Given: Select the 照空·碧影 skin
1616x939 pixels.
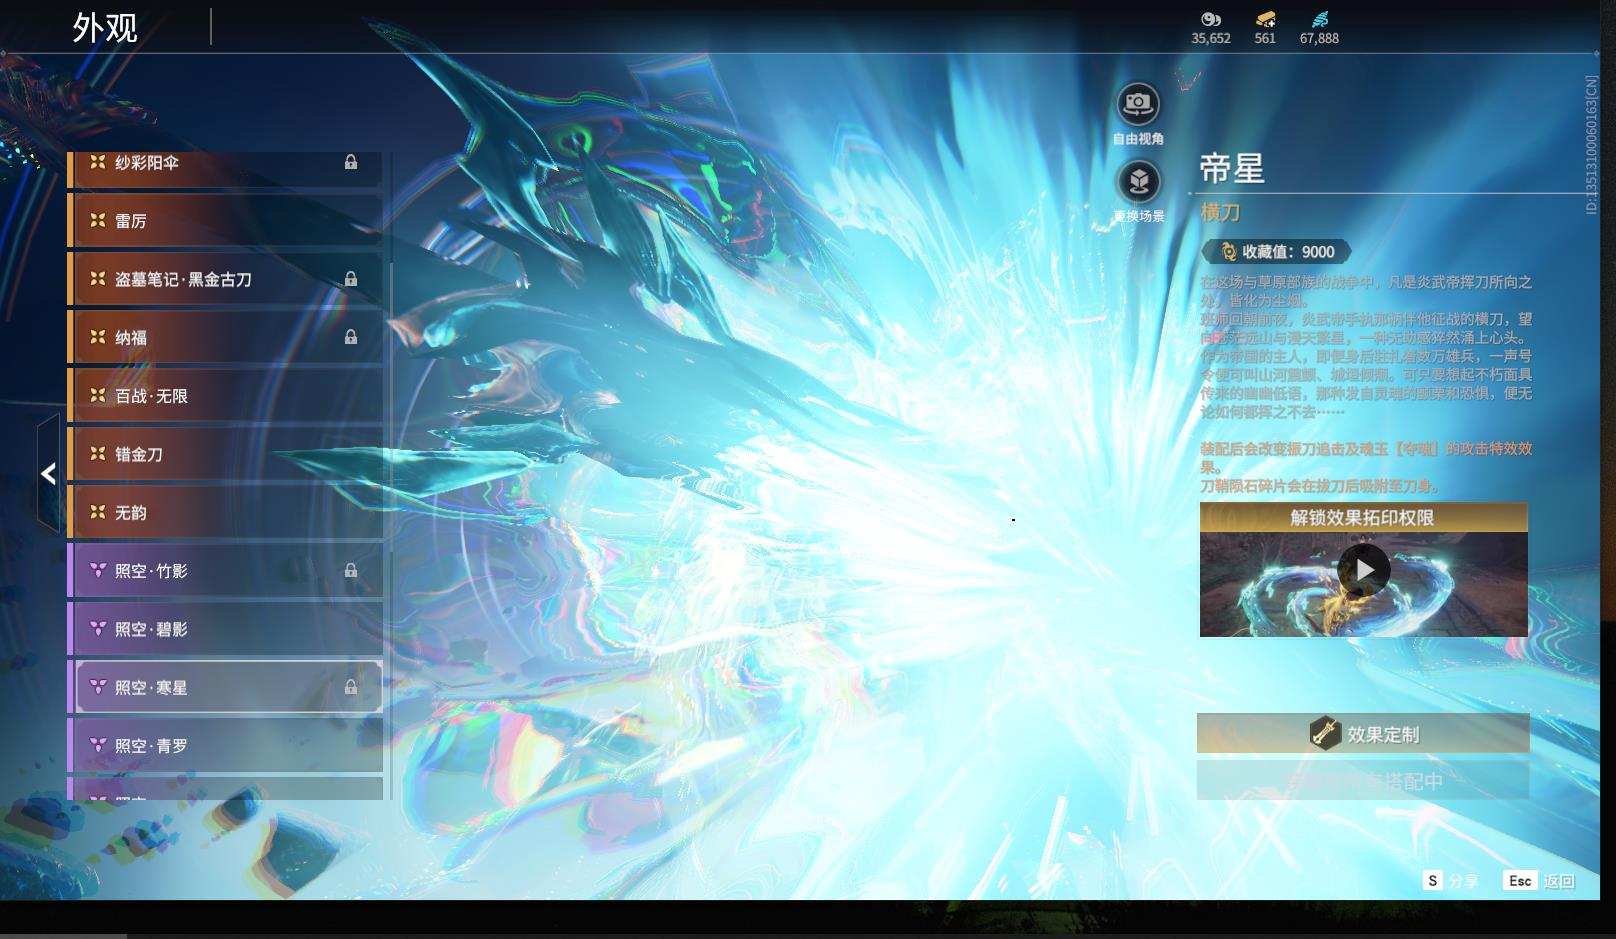Looking at the screenshot, I should 225,629.
